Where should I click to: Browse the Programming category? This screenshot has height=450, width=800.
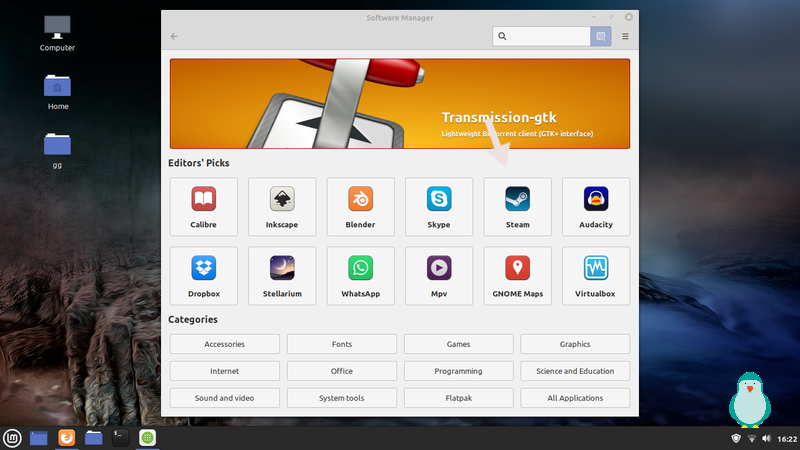[459, 371]
